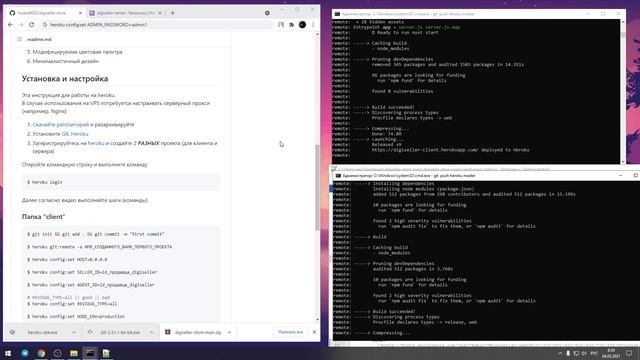Viewport: 640px width, 360px height.
Task: Open the Git link in step 2
Action: (65, 134)
